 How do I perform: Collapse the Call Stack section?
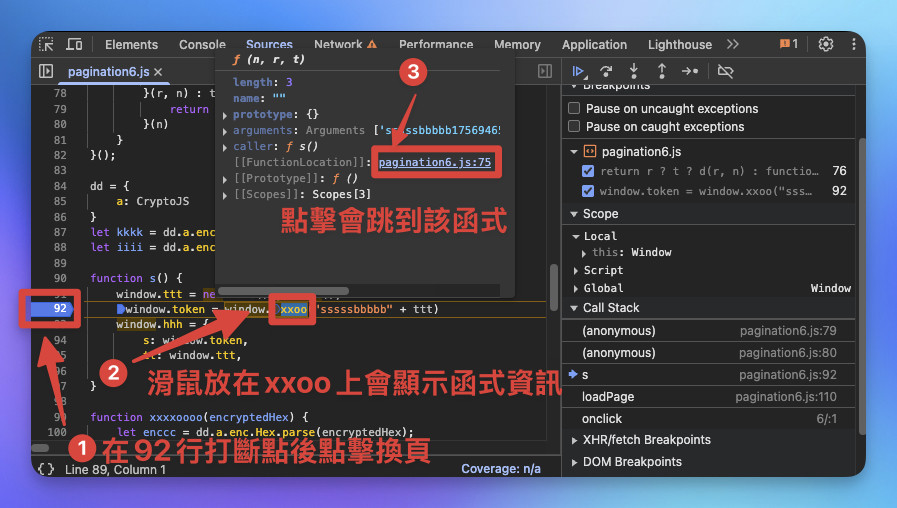pyautogui.click(x=574, y=308)
